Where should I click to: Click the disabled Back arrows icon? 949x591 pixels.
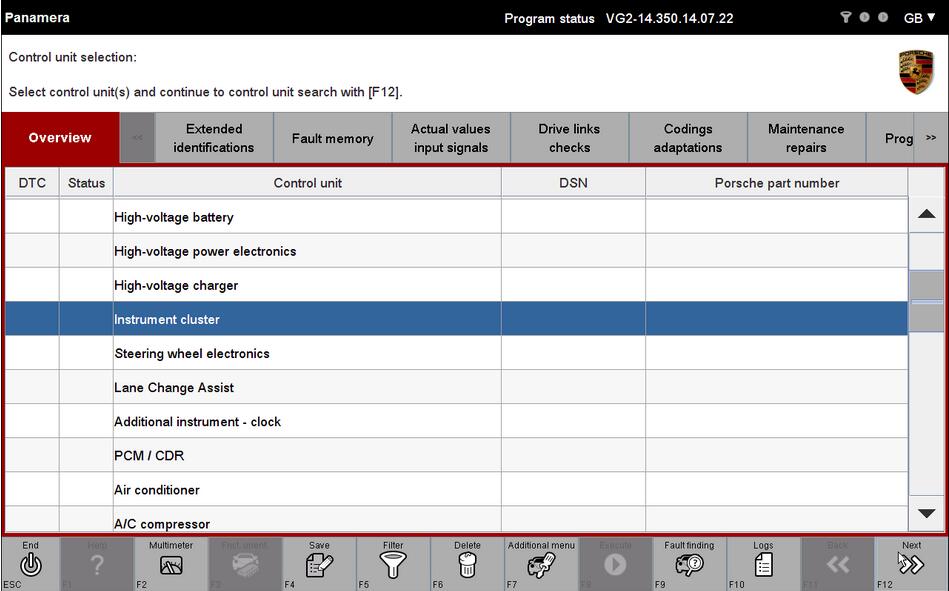tap(838, 565)
